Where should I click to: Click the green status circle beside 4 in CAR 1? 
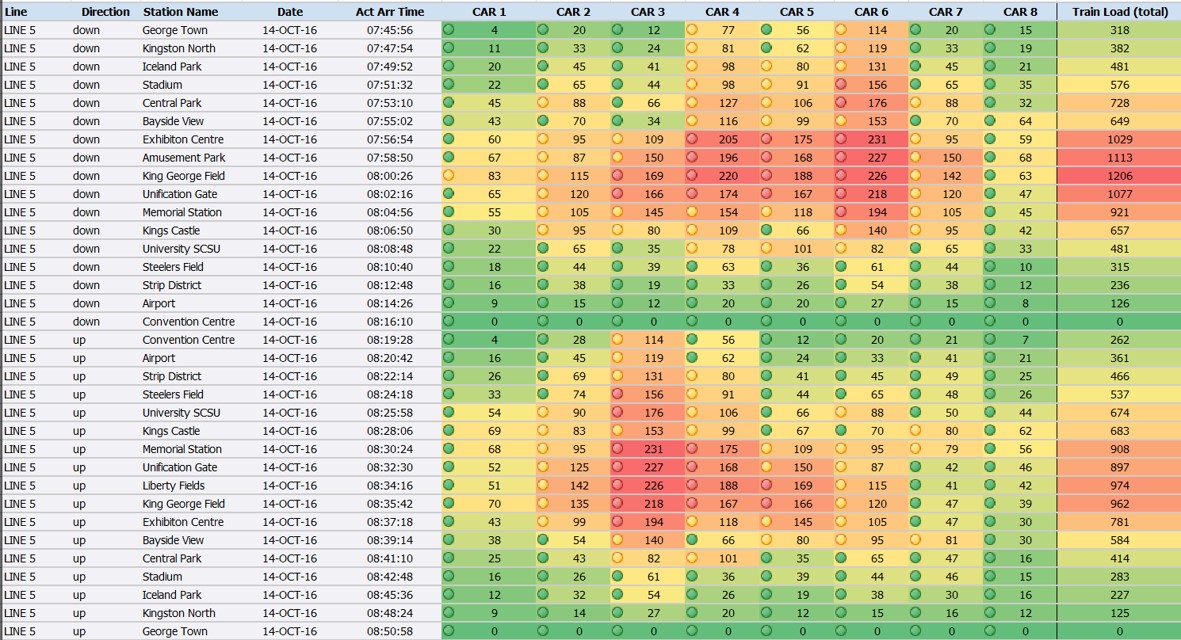449,30
